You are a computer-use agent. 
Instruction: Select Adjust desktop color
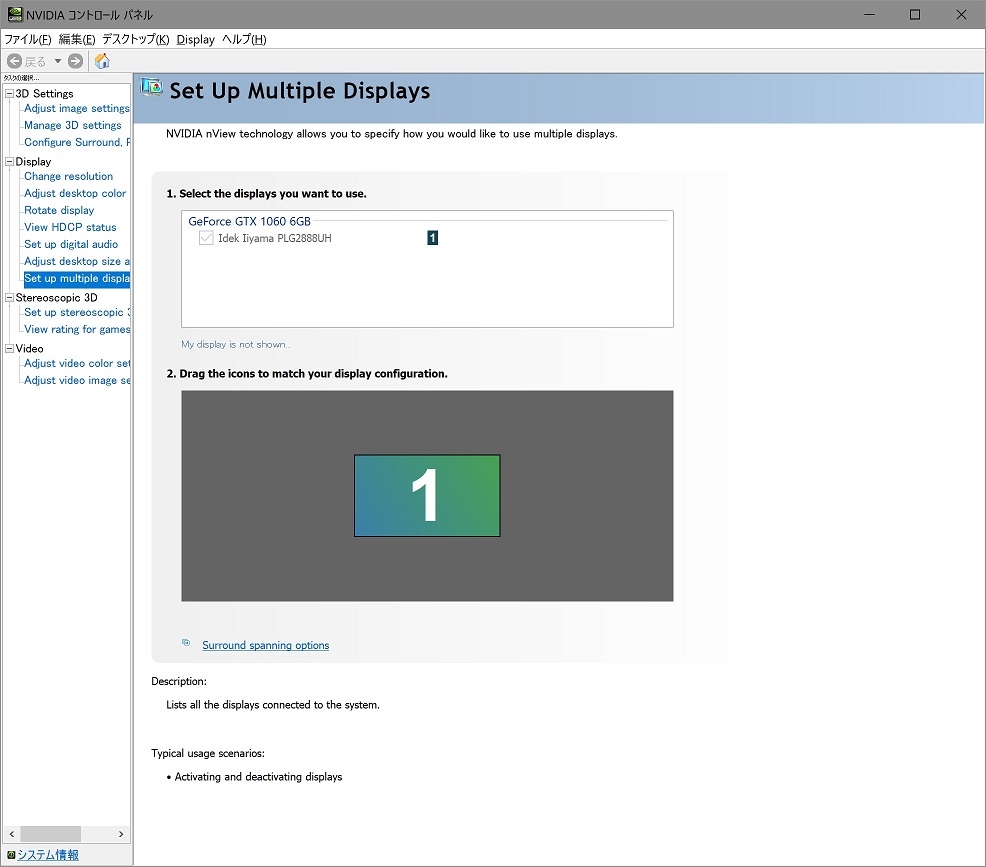pyautogui.click(x=75, y=193)
